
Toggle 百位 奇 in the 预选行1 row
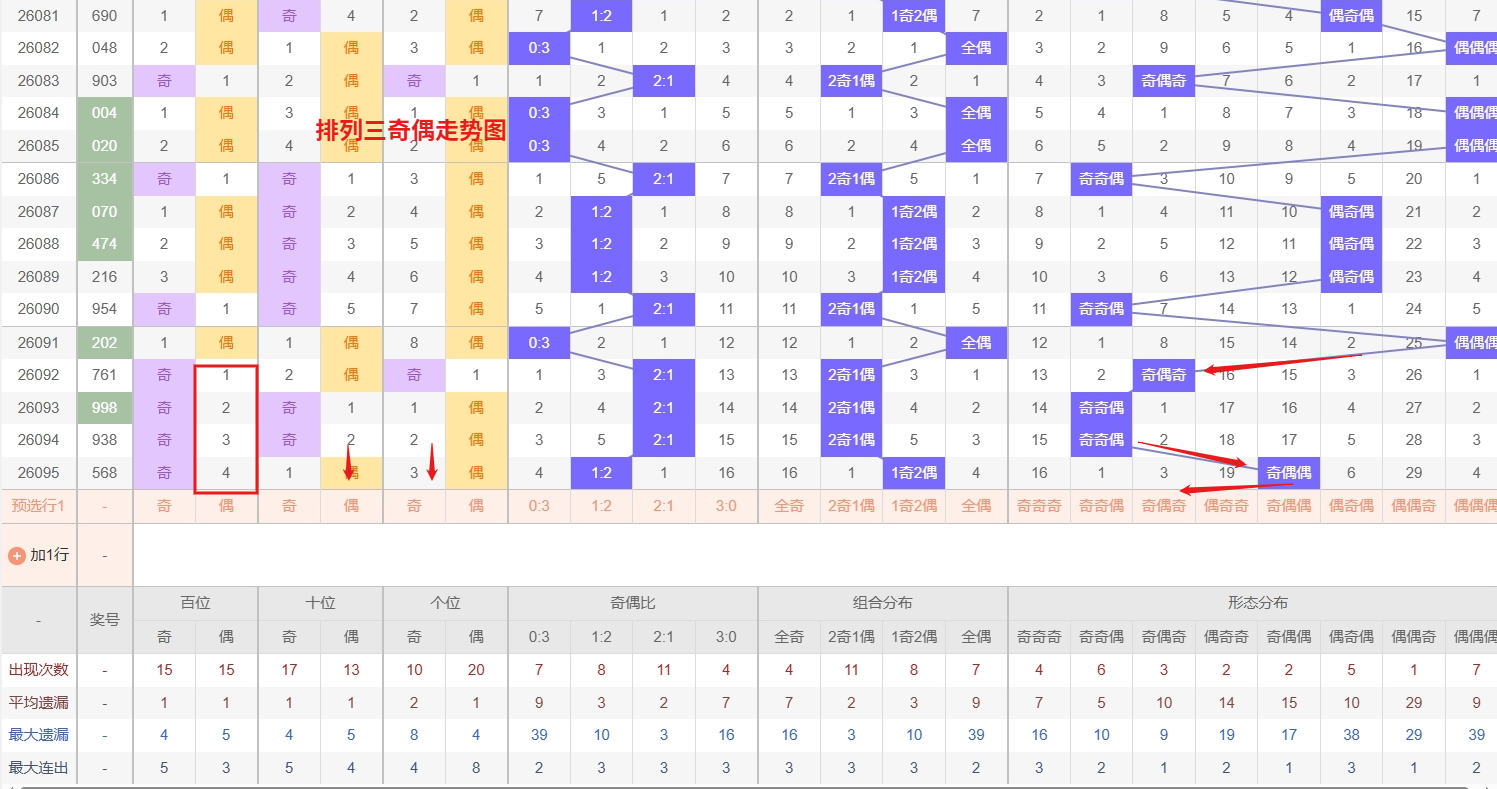click(x=164, y=506)
